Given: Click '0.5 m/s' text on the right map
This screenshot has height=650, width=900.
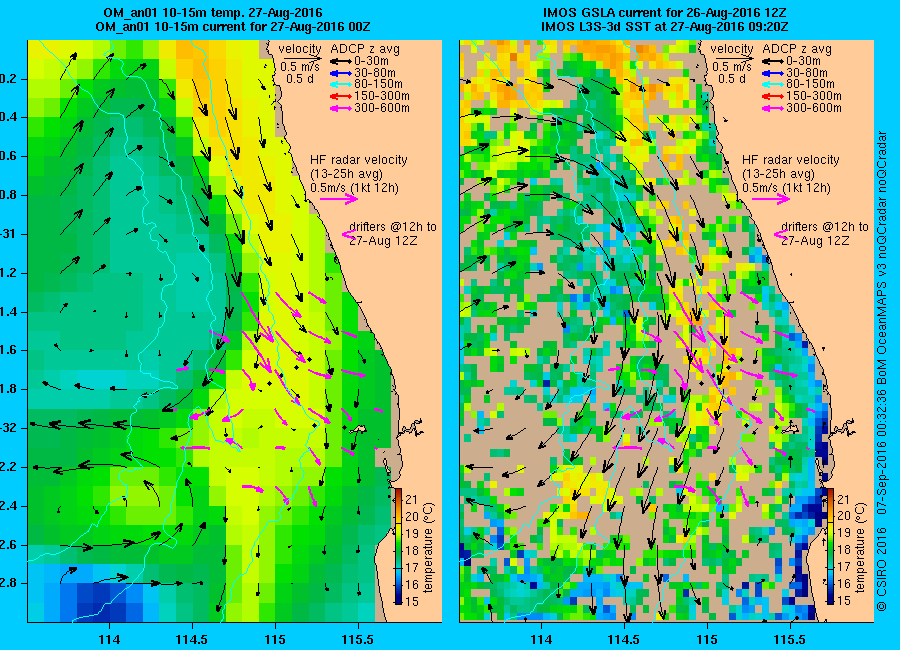Looking at the screenshot, I should 732,67.
